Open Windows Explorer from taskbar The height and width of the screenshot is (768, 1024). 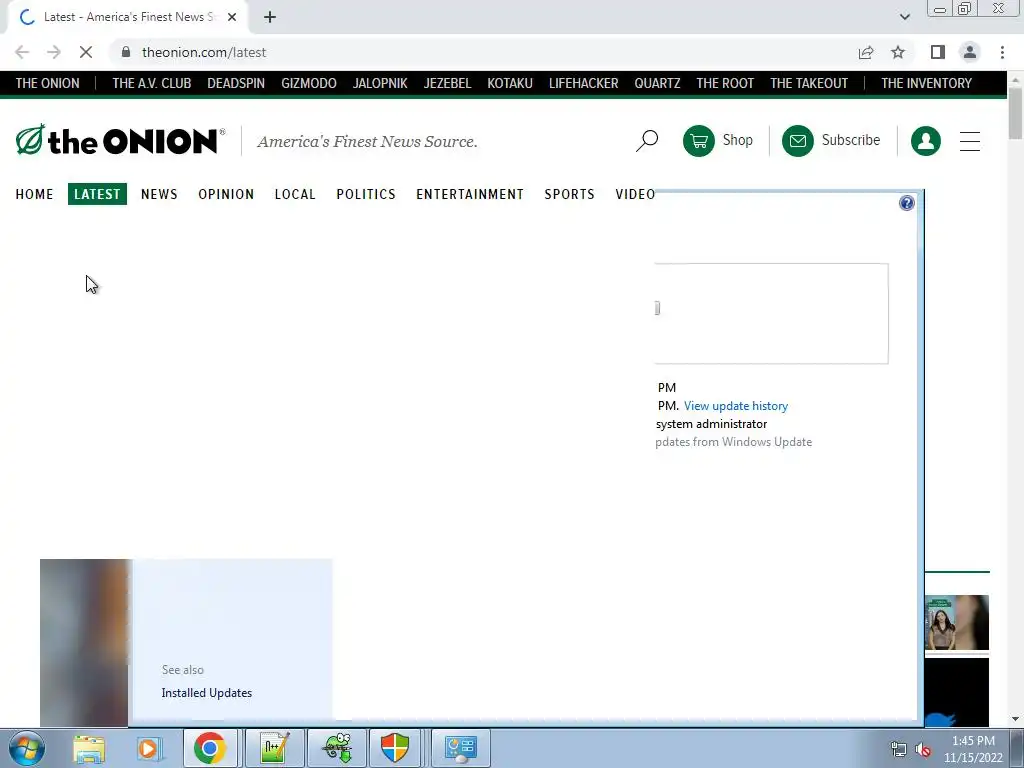click(89, 748)
